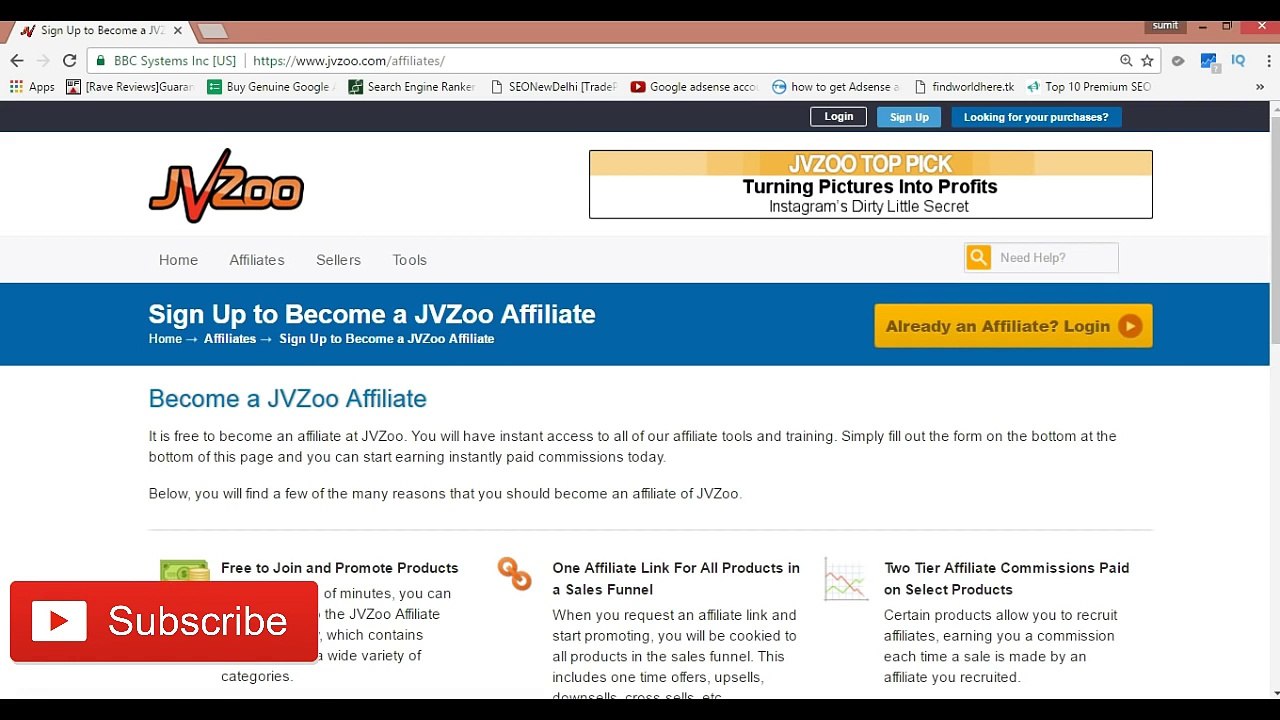1280x720 pixels.
Task: Click the One Affiliate Link For All Products heading
Action: tap(676, 579)
